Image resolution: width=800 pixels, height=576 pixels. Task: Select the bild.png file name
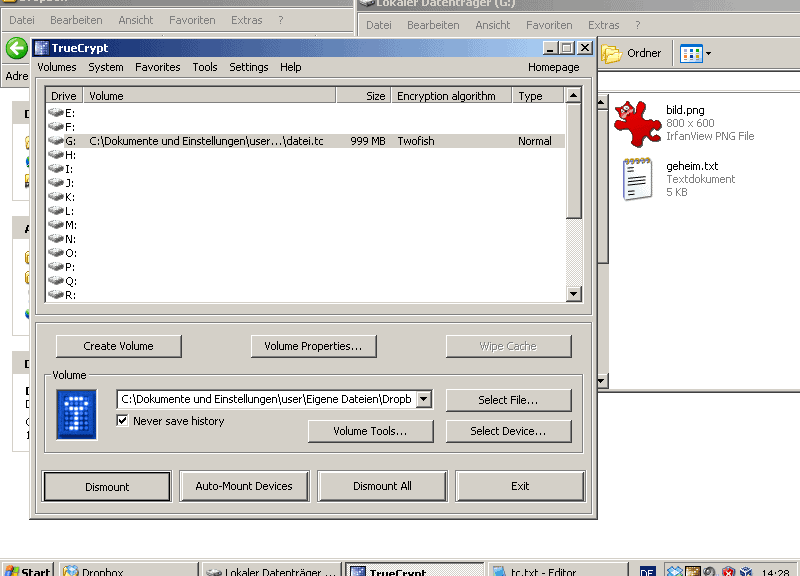pyautogui.click(x=685, y=110)
